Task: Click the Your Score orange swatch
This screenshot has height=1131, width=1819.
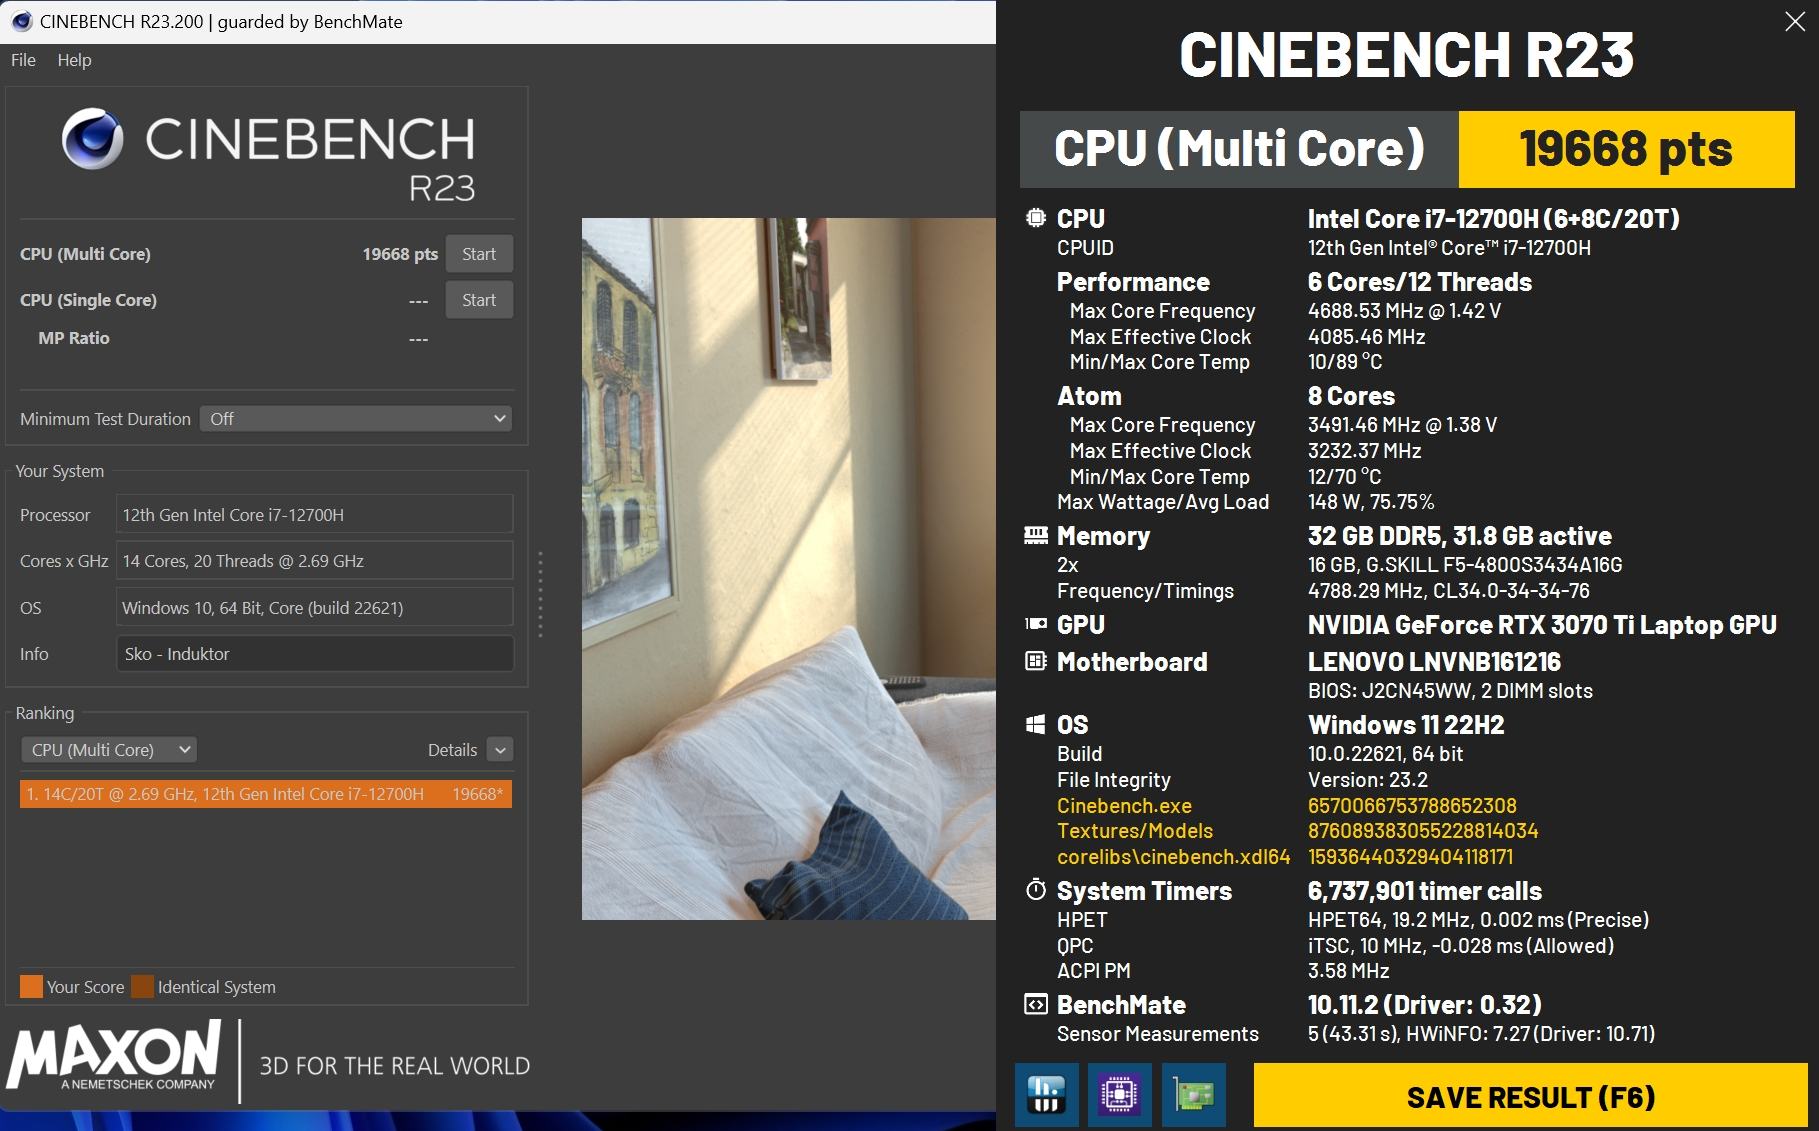Action: [x=31, y=987]
